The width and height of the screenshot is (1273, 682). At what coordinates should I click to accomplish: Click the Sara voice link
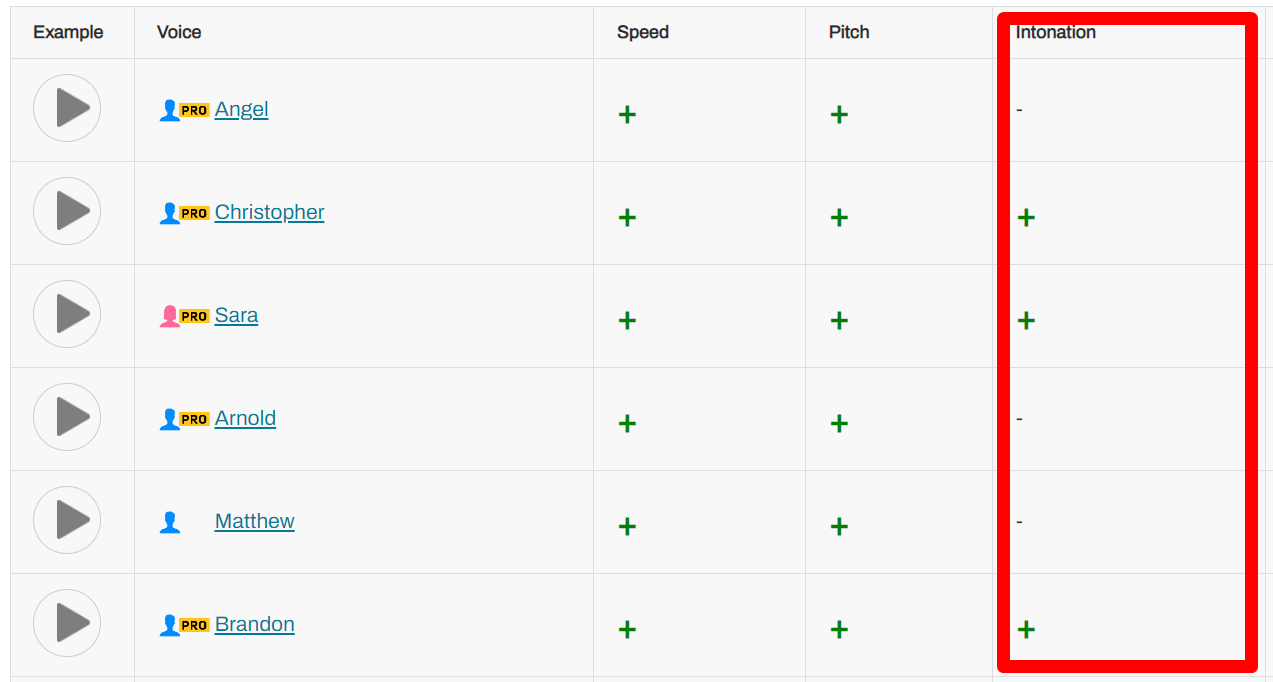tap(236, 315)
